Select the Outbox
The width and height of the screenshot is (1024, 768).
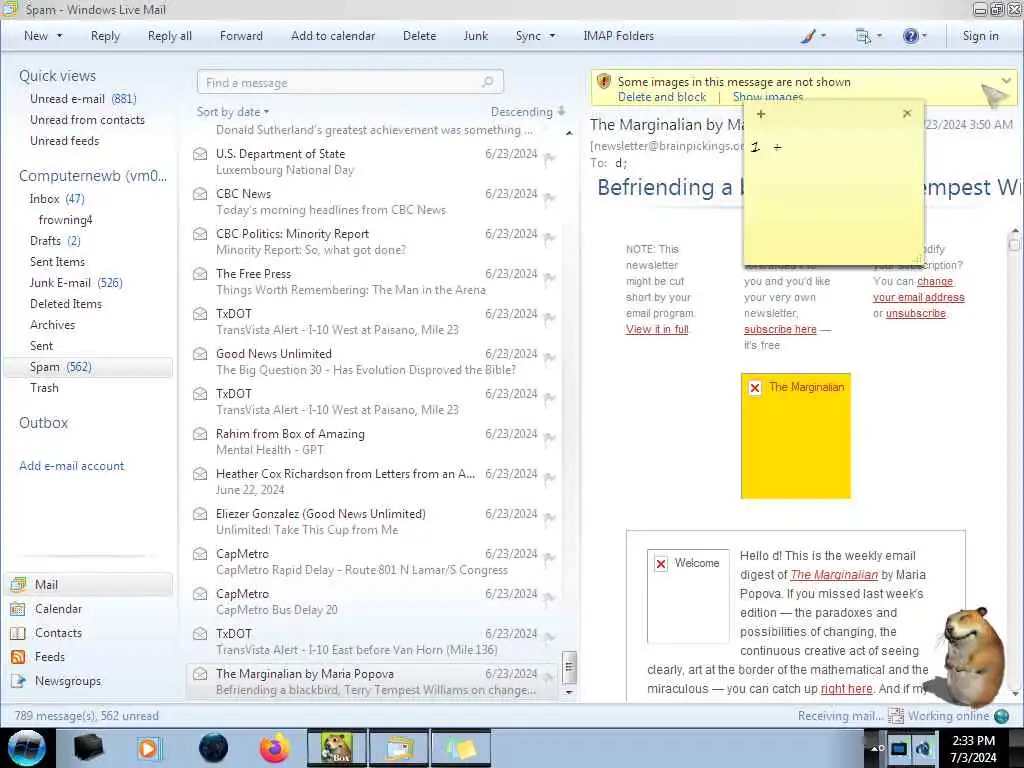coord(43,423)
